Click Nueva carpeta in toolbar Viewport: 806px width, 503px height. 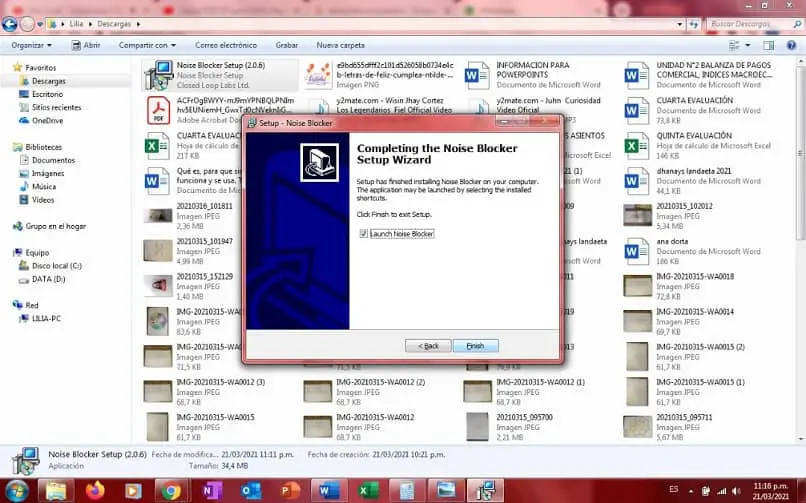340,45
